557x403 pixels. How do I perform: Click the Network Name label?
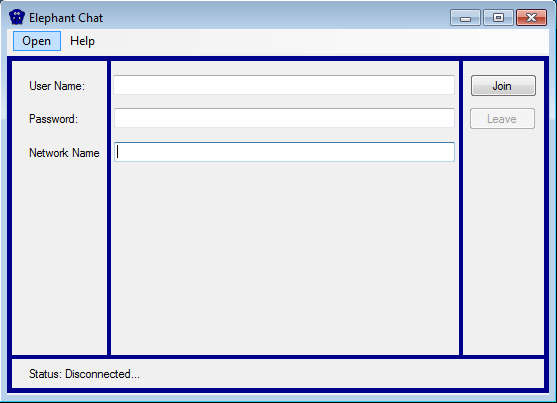[x=64, y=153]
